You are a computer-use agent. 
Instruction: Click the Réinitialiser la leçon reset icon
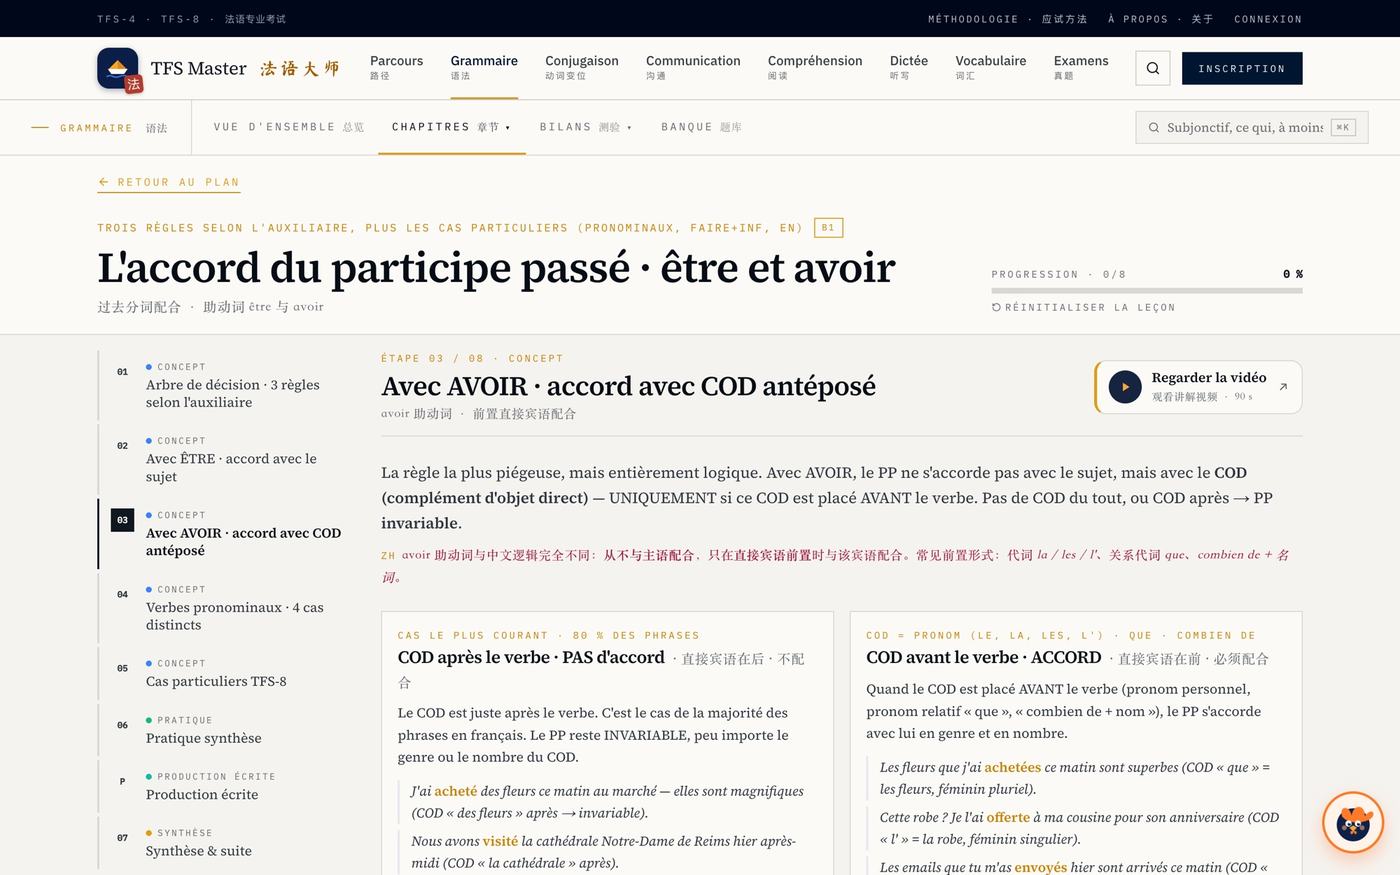point(996,307)
